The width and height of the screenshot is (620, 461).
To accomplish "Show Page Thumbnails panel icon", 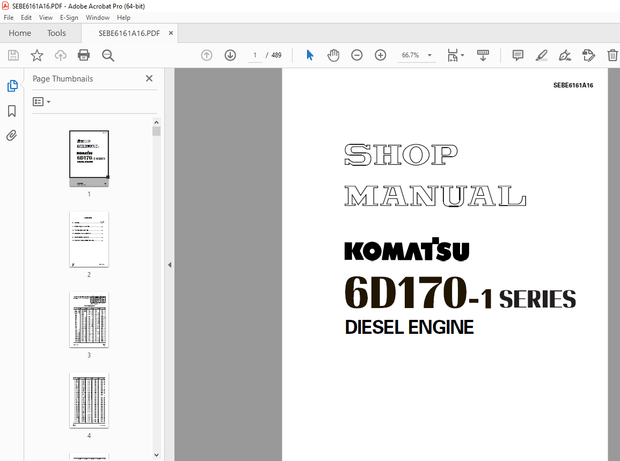I will coord(12,86).
